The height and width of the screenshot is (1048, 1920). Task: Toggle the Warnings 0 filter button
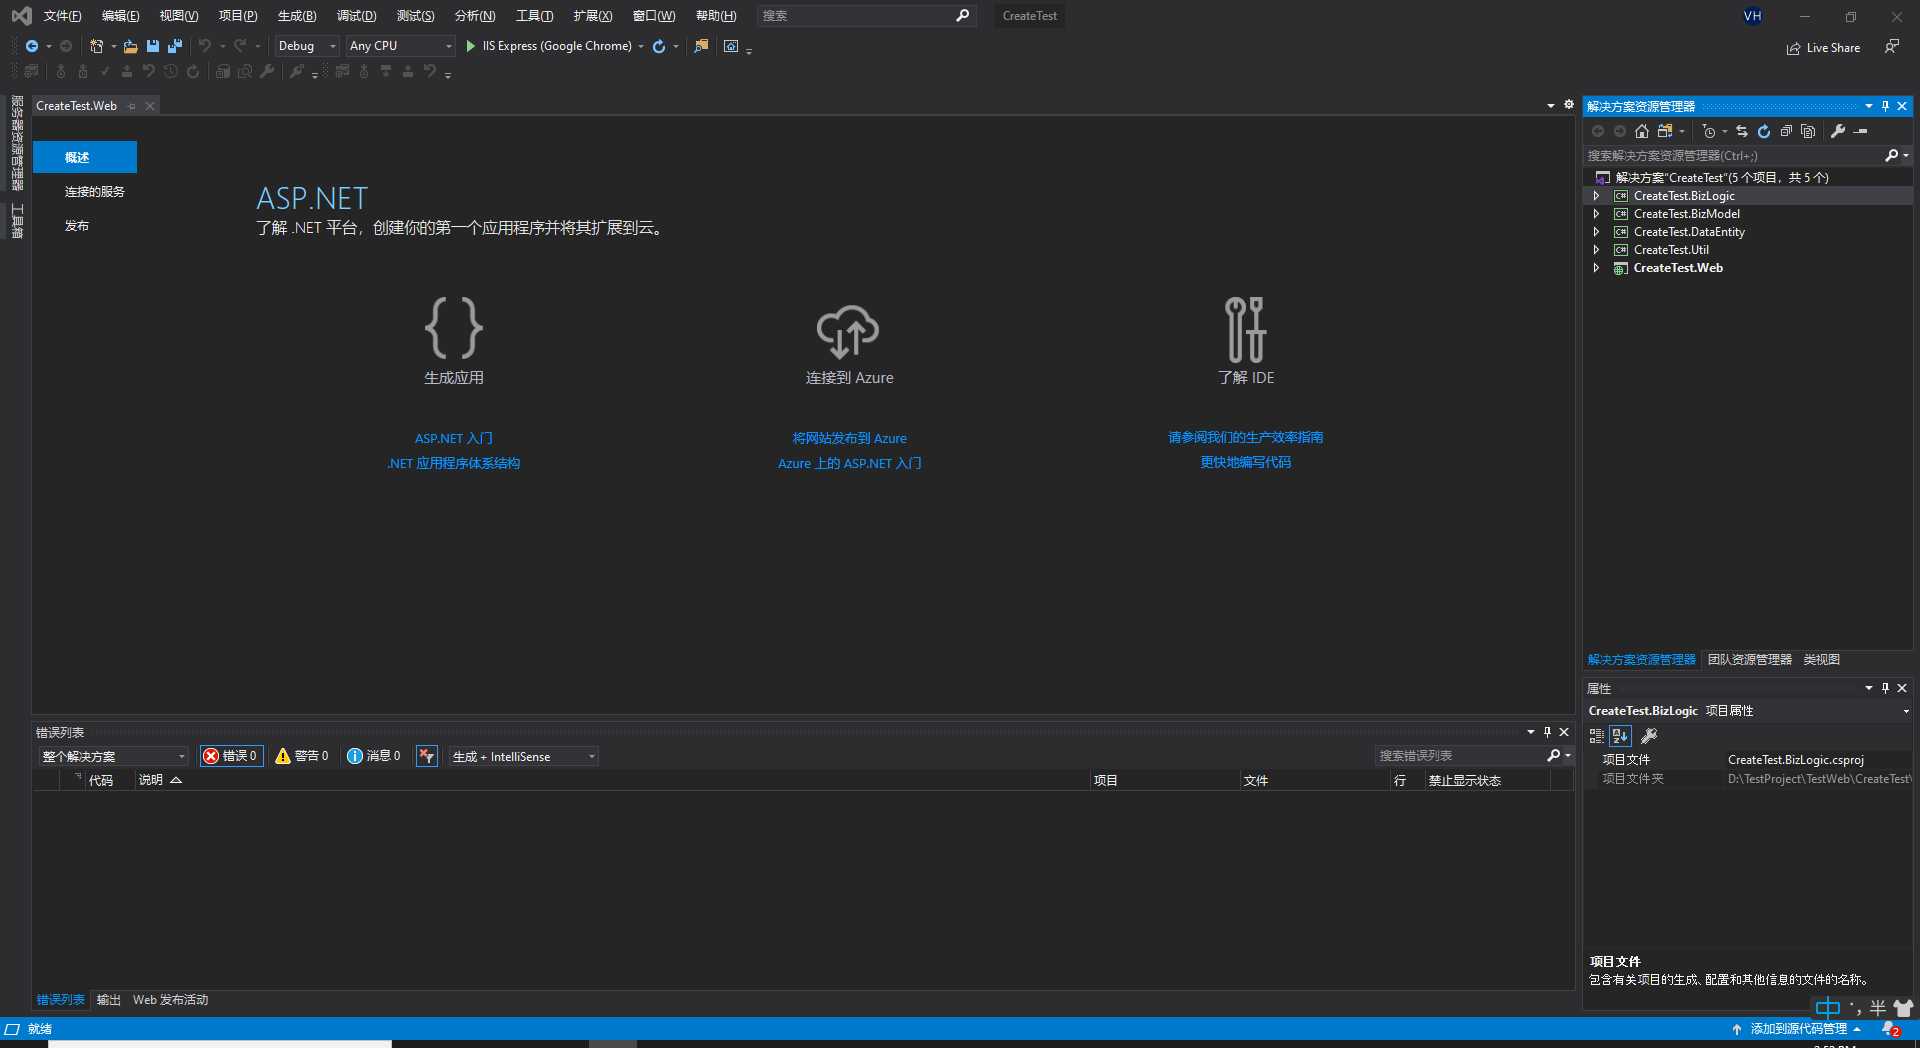[x=301, y=756]
